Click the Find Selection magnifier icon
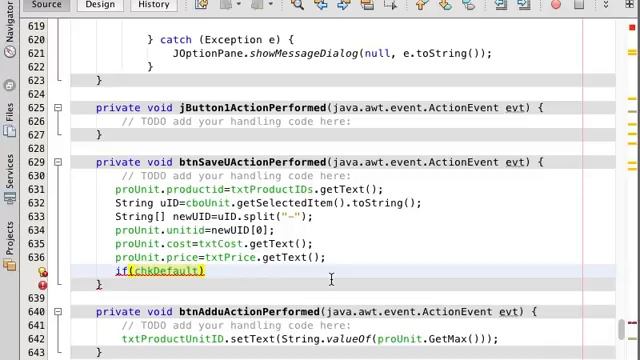 tap(297, 4)
